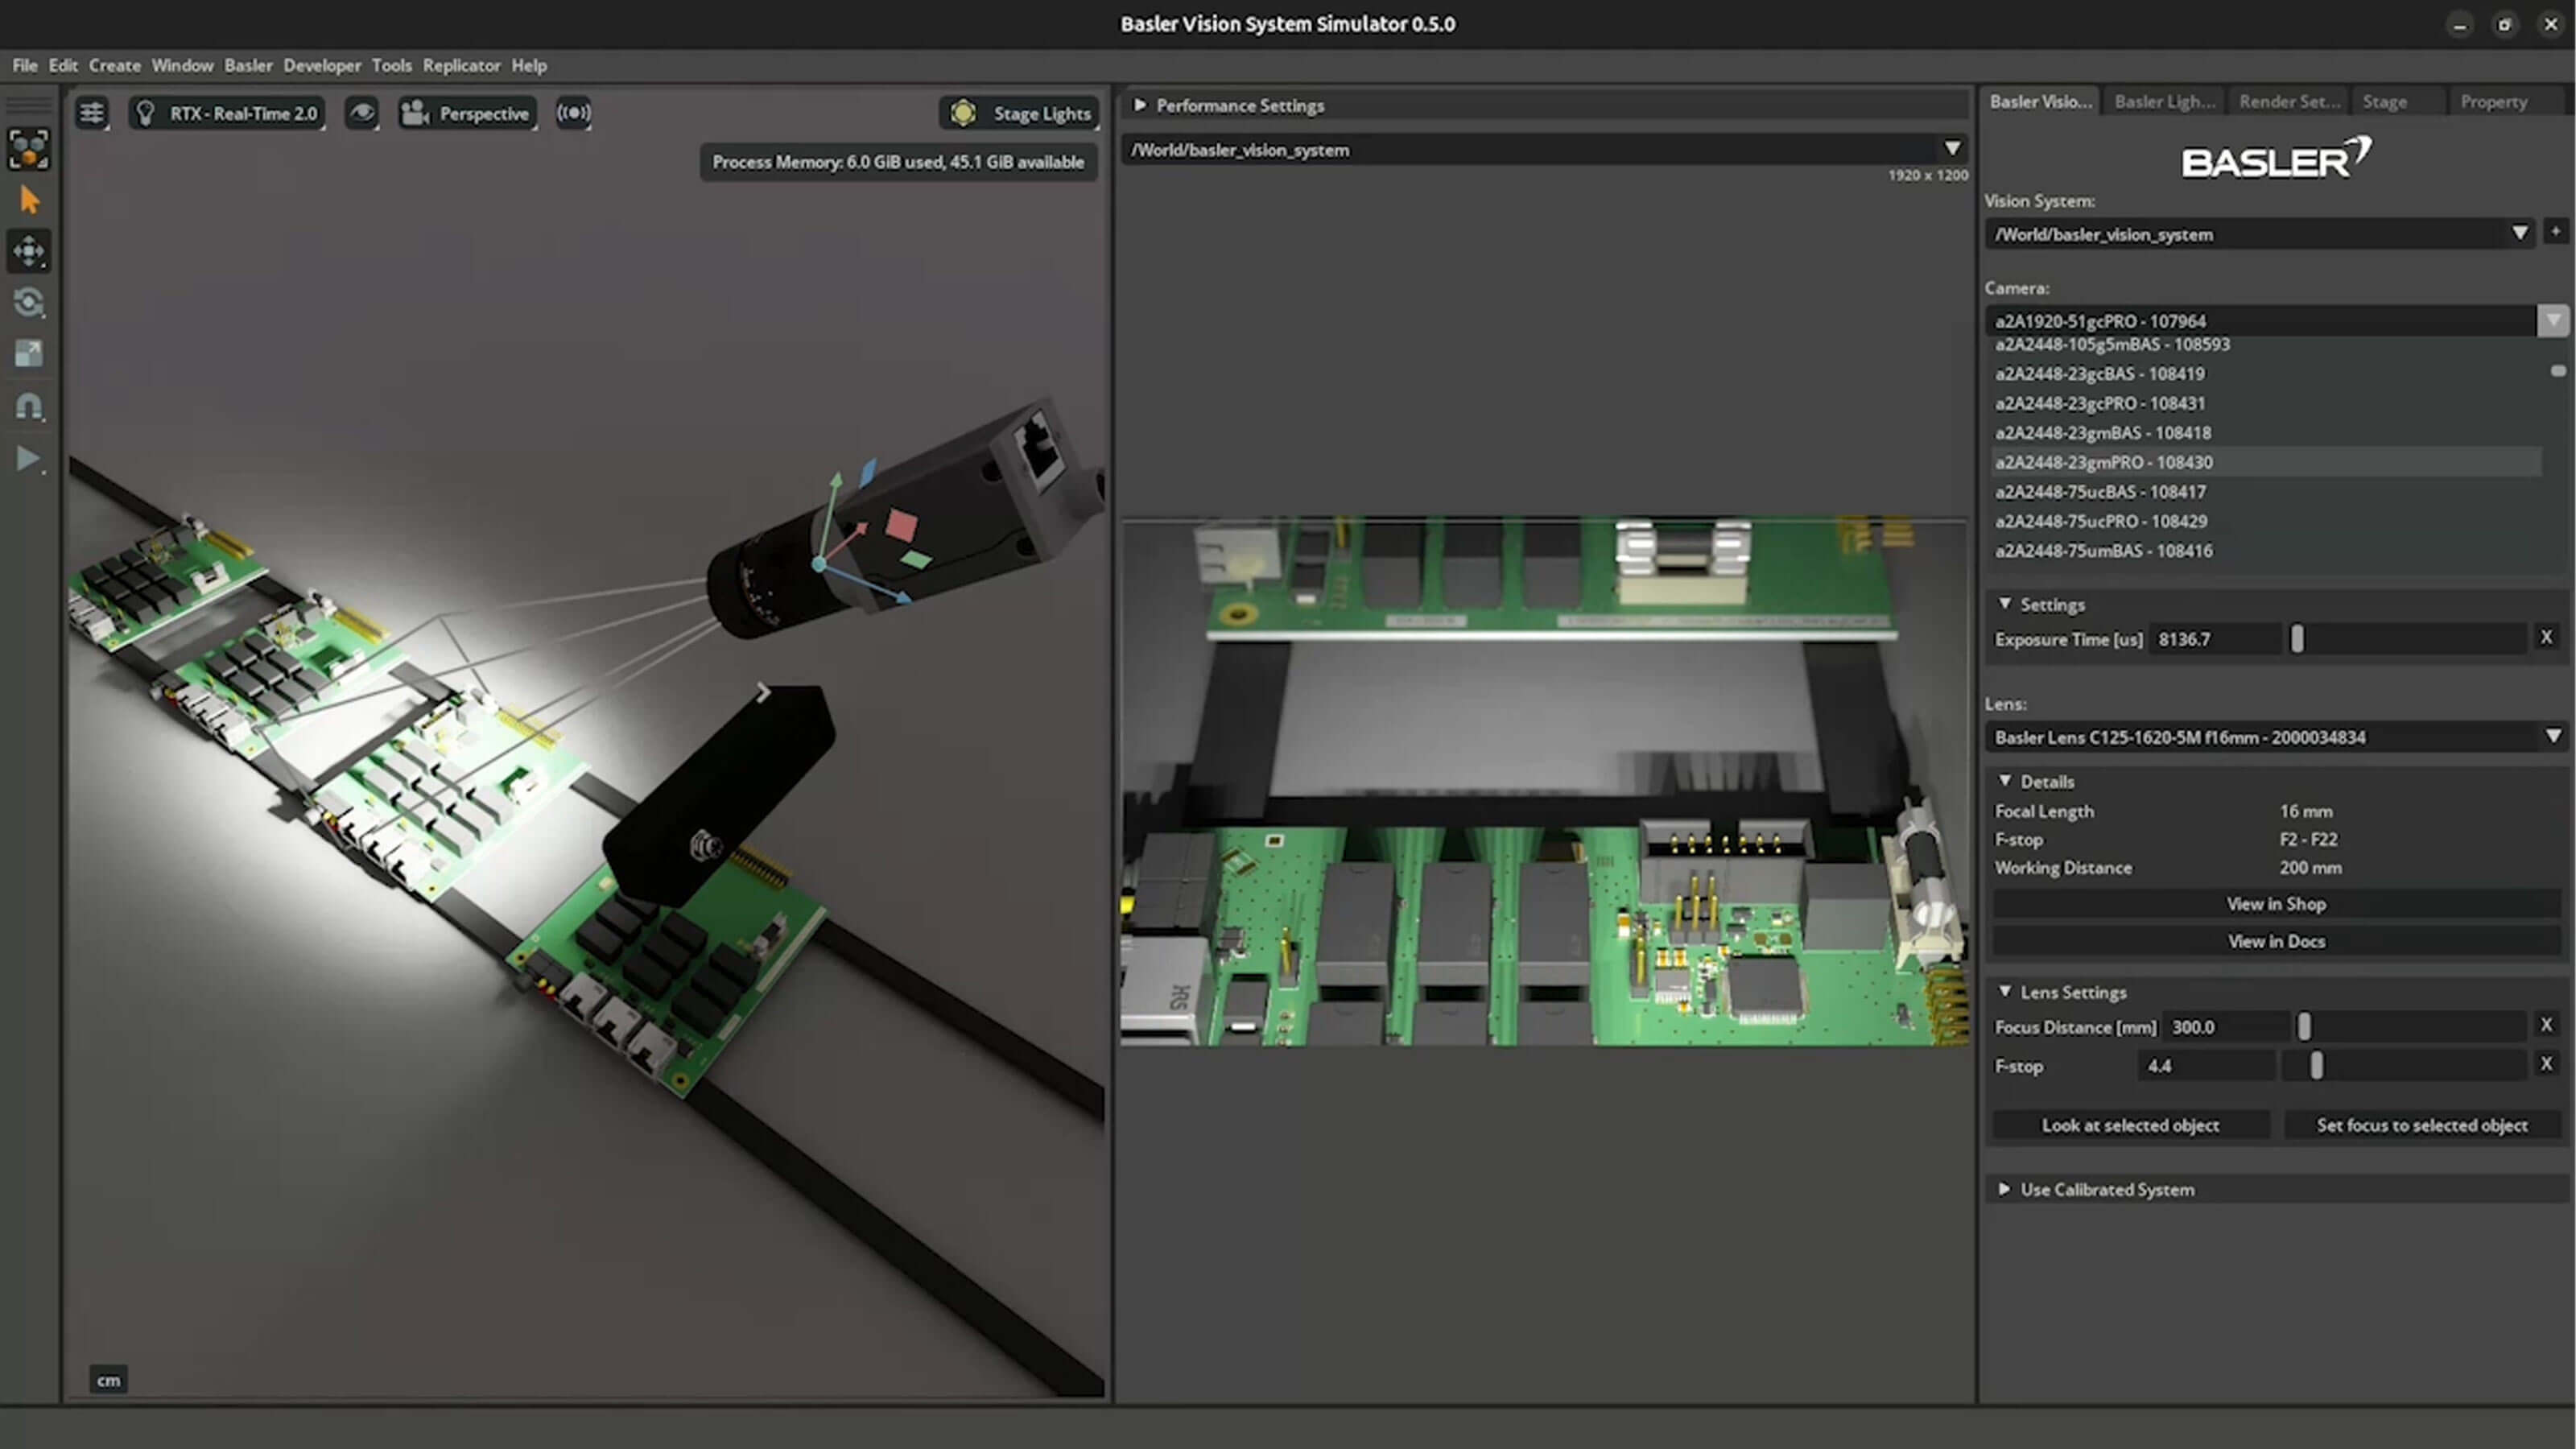Click the Focus Distance slider handle
The width and height of the screenshot is (2576, 1449).
click(2304, 1026)
